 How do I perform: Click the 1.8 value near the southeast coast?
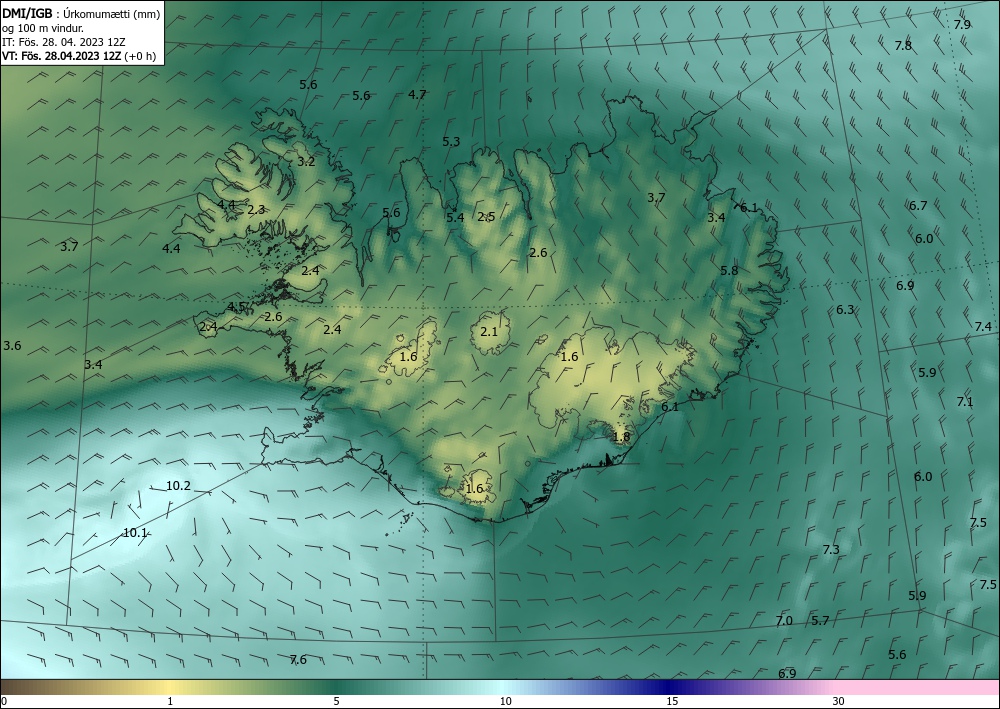pos(621,437)
